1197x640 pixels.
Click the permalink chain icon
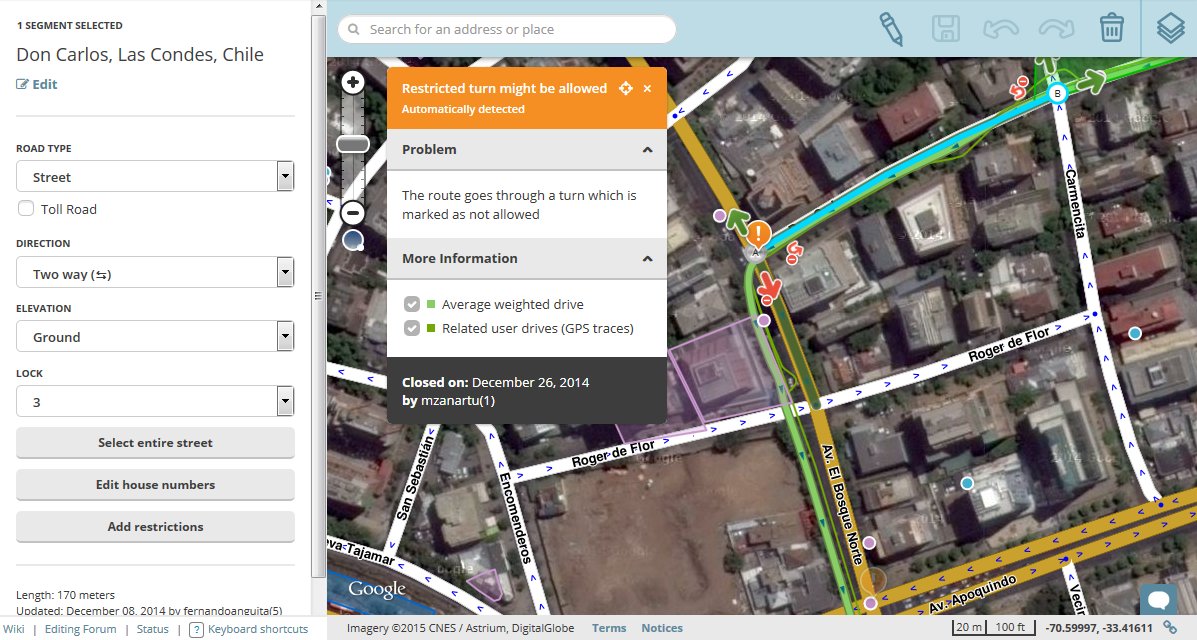(x=1170, y=627)
